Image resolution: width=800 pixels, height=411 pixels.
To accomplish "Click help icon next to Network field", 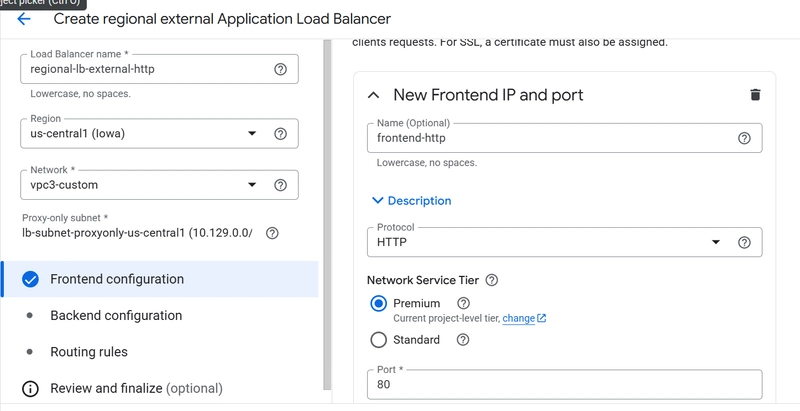I will (280, 185).
